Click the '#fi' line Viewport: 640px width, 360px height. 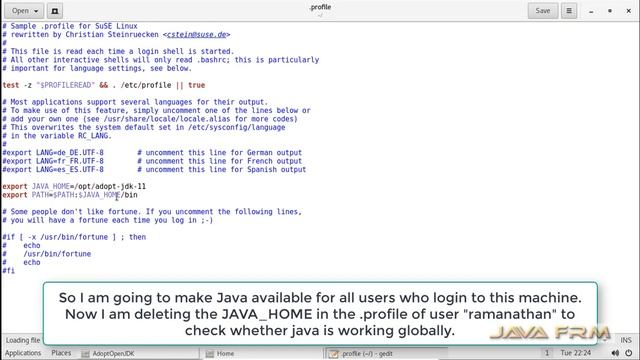pos(8,271)
